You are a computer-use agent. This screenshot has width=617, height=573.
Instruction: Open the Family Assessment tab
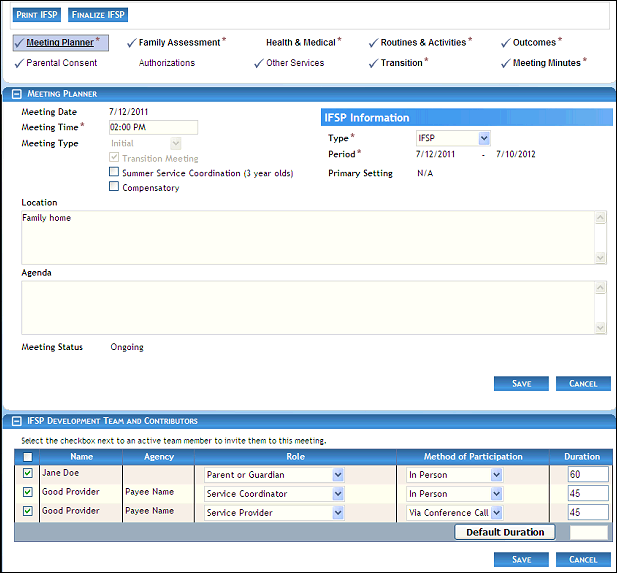[x=179, y=43]
